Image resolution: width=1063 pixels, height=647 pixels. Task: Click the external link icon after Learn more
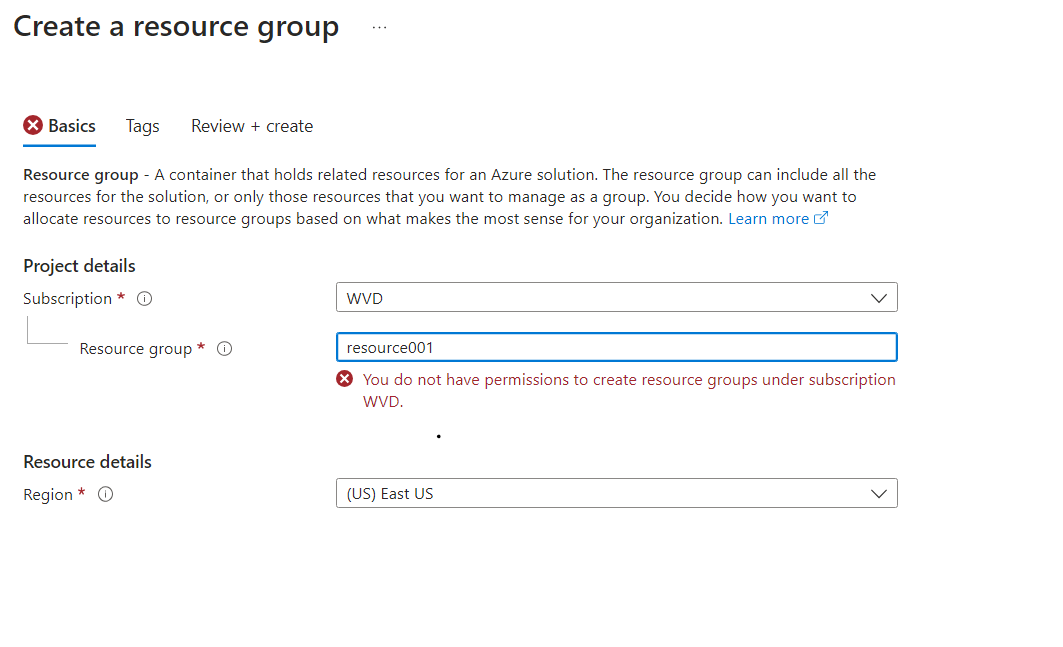(822, 217)
